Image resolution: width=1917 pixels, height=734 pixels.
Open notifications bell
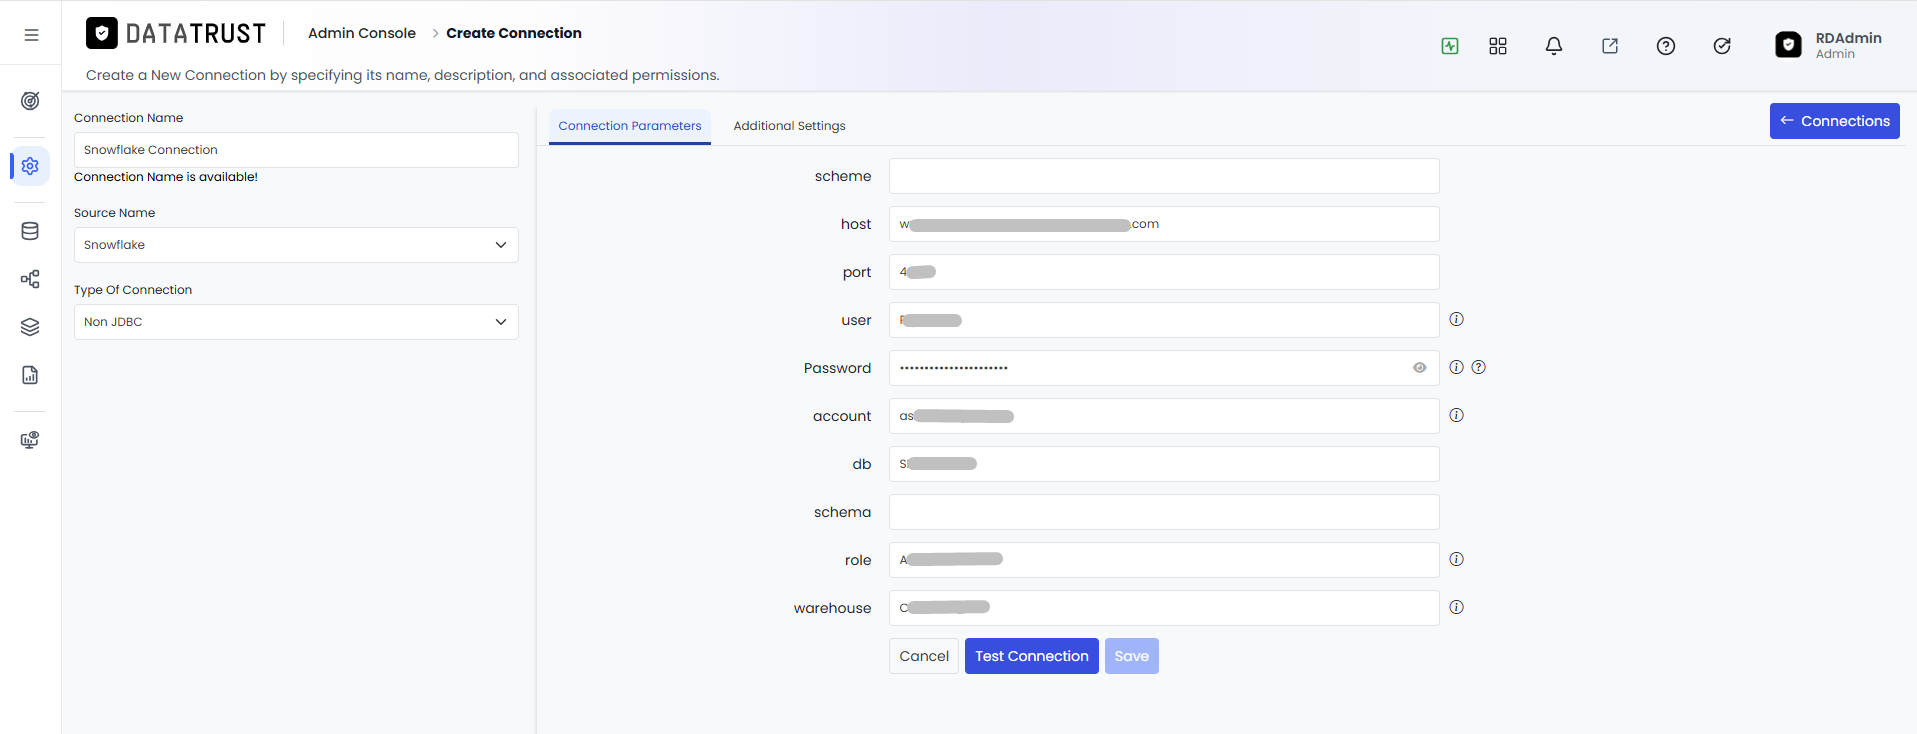[x=1554, y=46]
